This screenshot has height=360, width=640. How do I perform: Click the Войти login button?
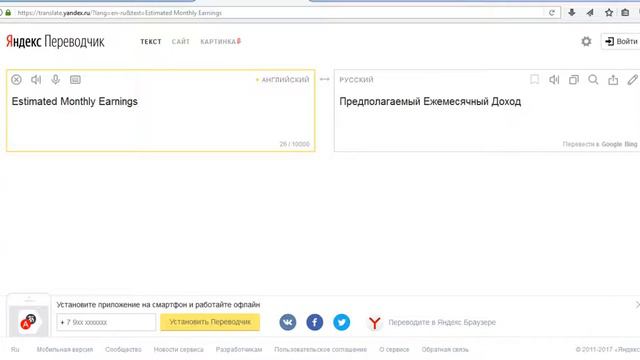click(x=620, y=41)
